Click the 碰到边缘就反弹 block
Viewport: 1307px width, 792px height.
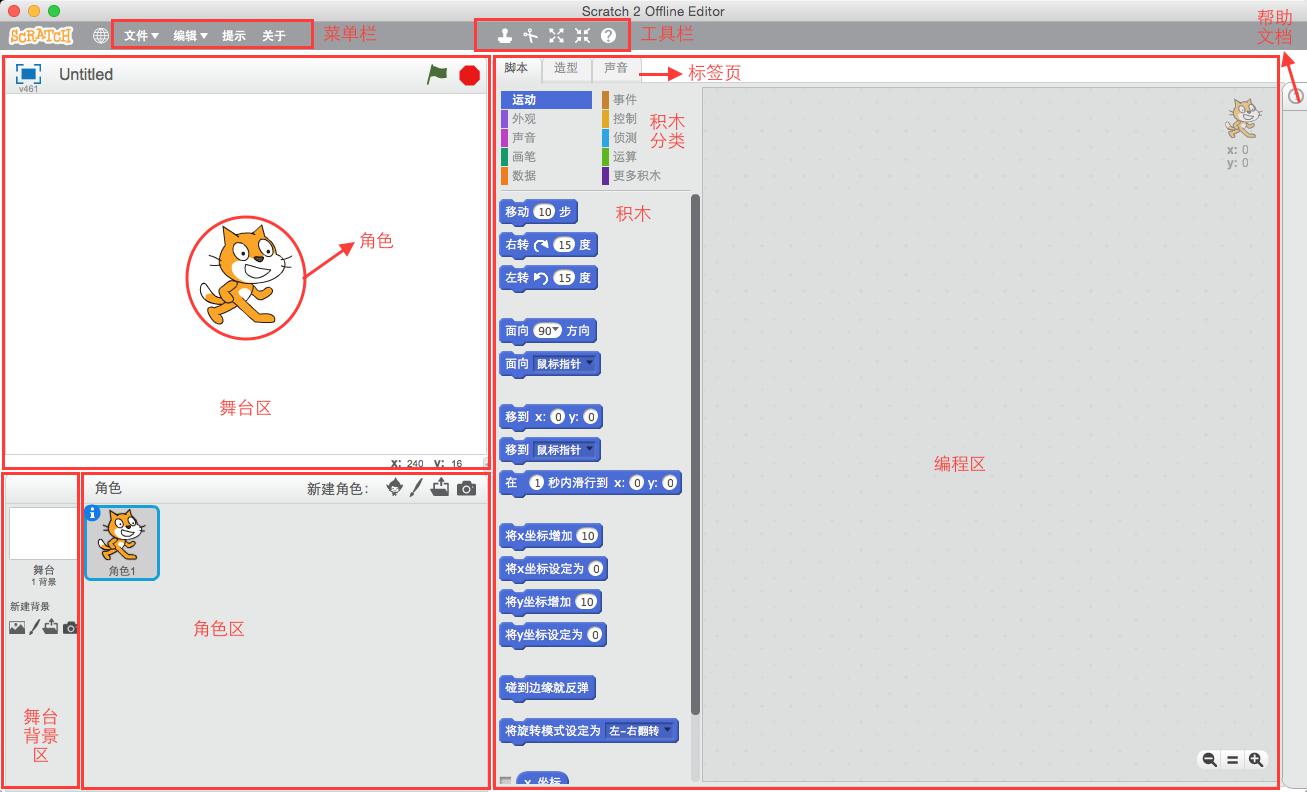point(549,688)
